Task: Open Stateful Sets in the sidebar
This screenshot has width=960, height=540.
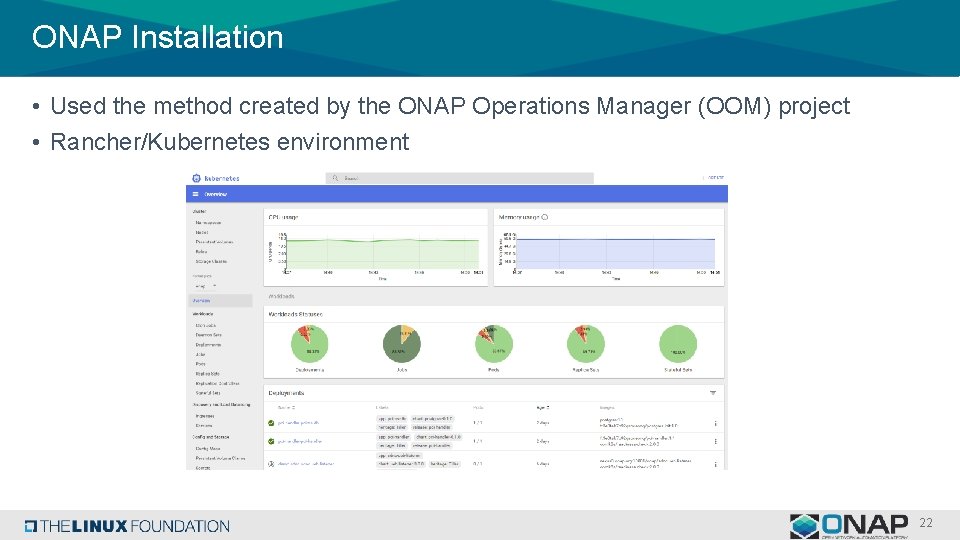Action: click(x=208, y=393)
